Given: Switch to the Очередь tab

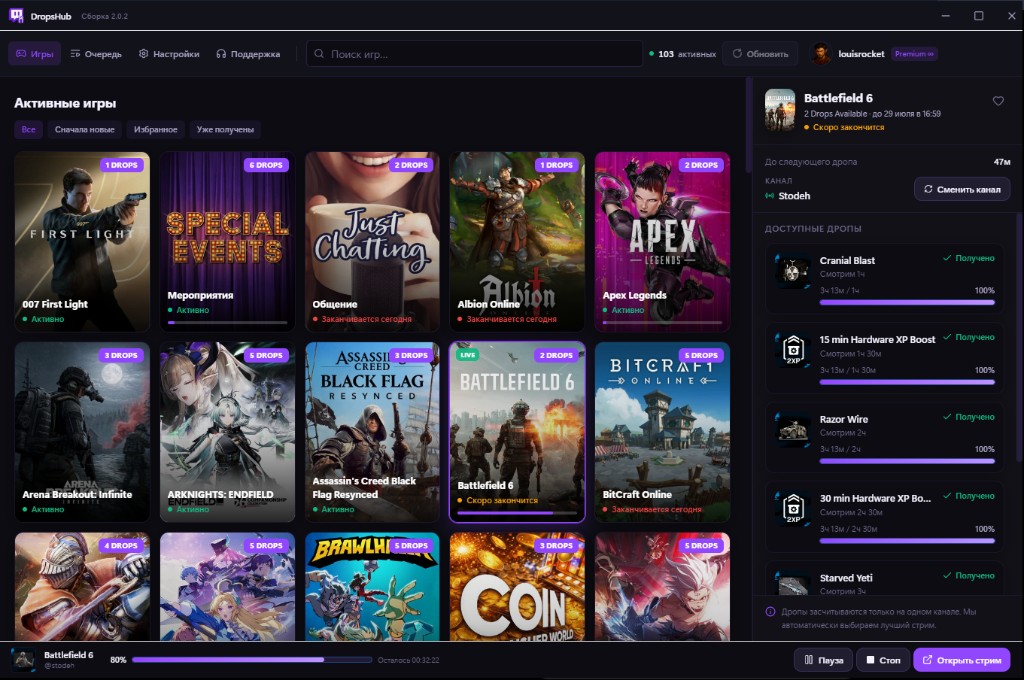Looking at the screenshot, I should [x=96, y=54].
